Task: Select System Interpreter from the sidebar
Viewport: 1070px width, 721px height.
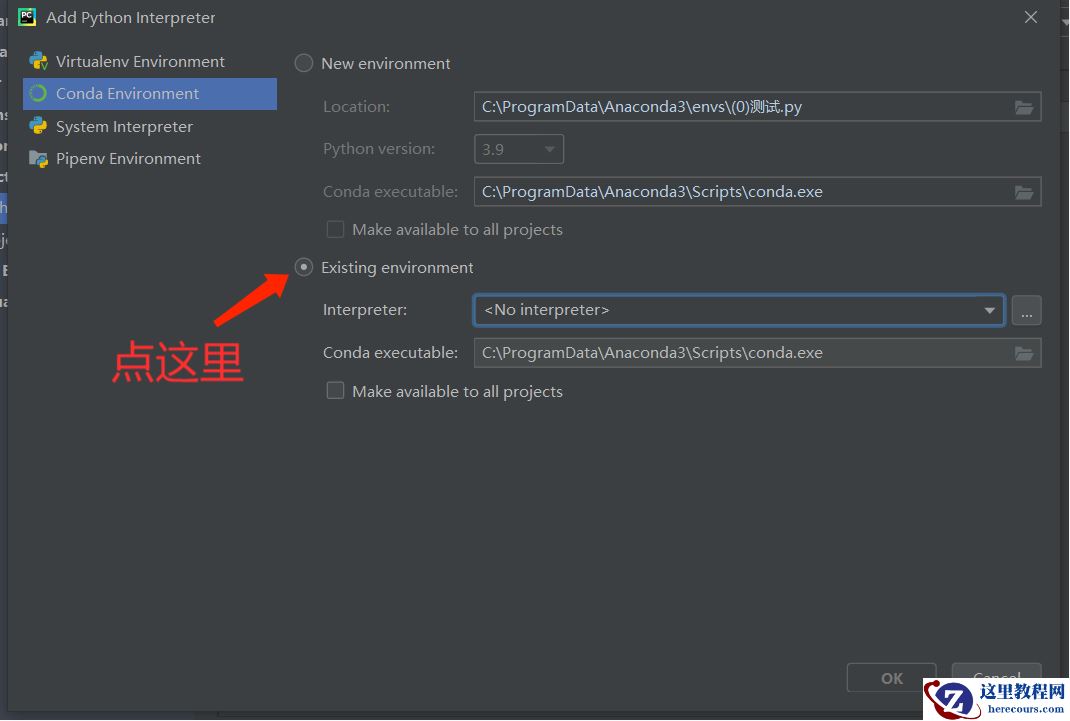Action: click(x=124, y=126)
